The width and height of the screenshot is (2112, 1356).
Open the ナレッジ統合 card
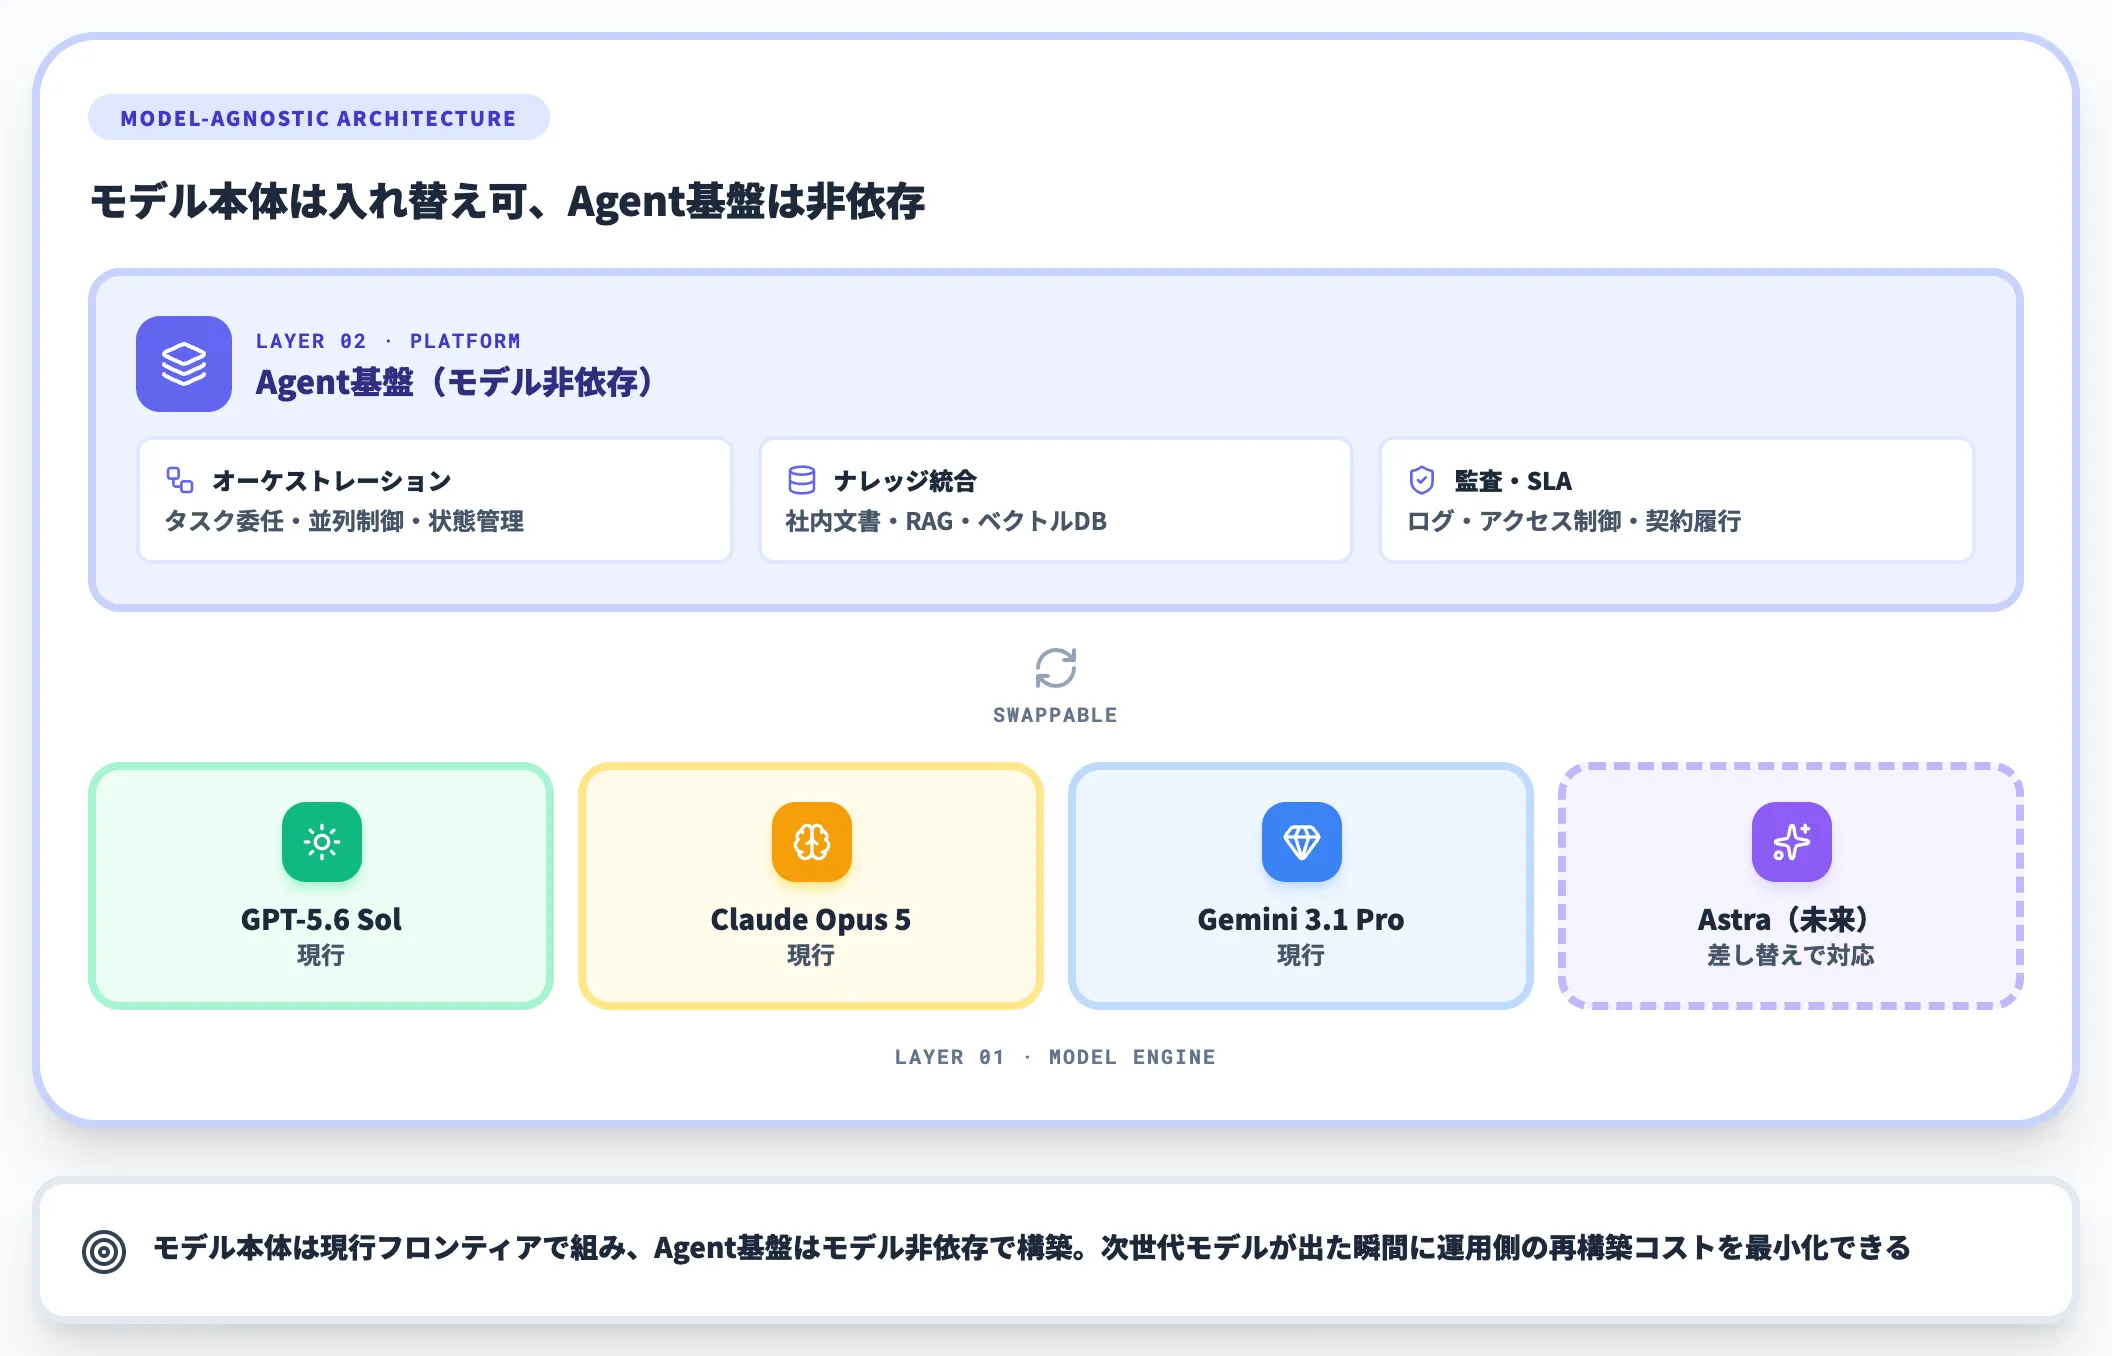coord(1056,500)
